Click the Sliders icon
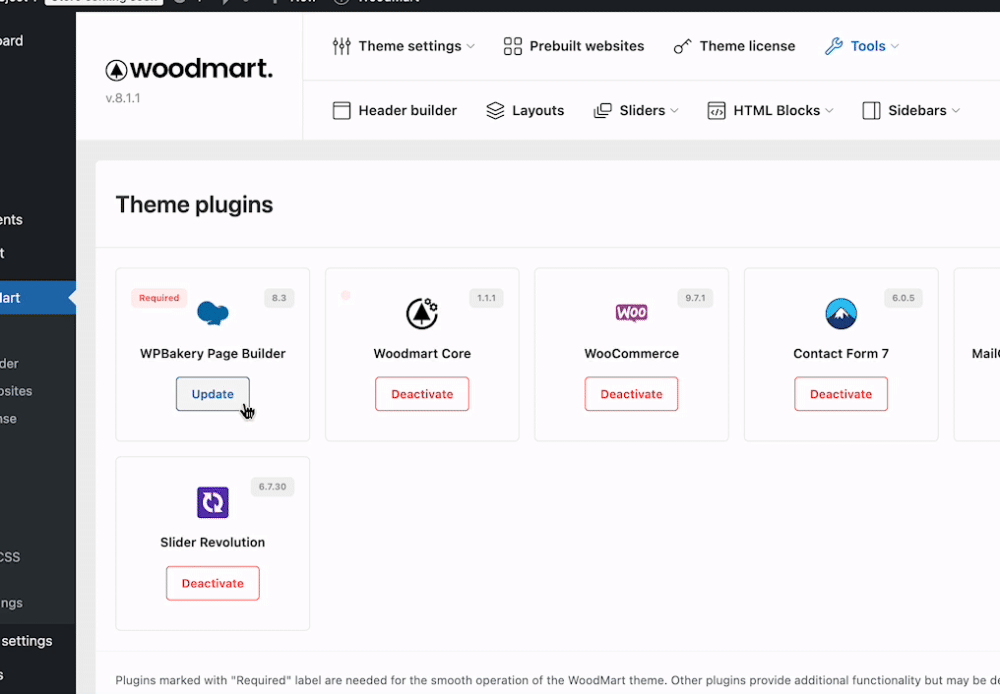The width and height of the screenshot is (1000, 694). click(603, 110)
